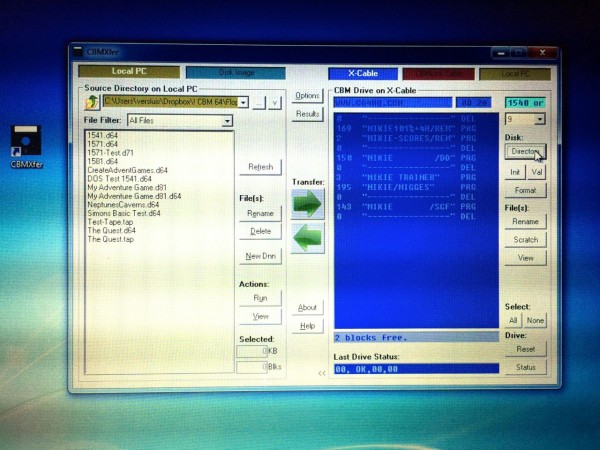Select DOS Test 1541.d64 in list
Screen dimensions: 600x450
(x=119, y=179)
